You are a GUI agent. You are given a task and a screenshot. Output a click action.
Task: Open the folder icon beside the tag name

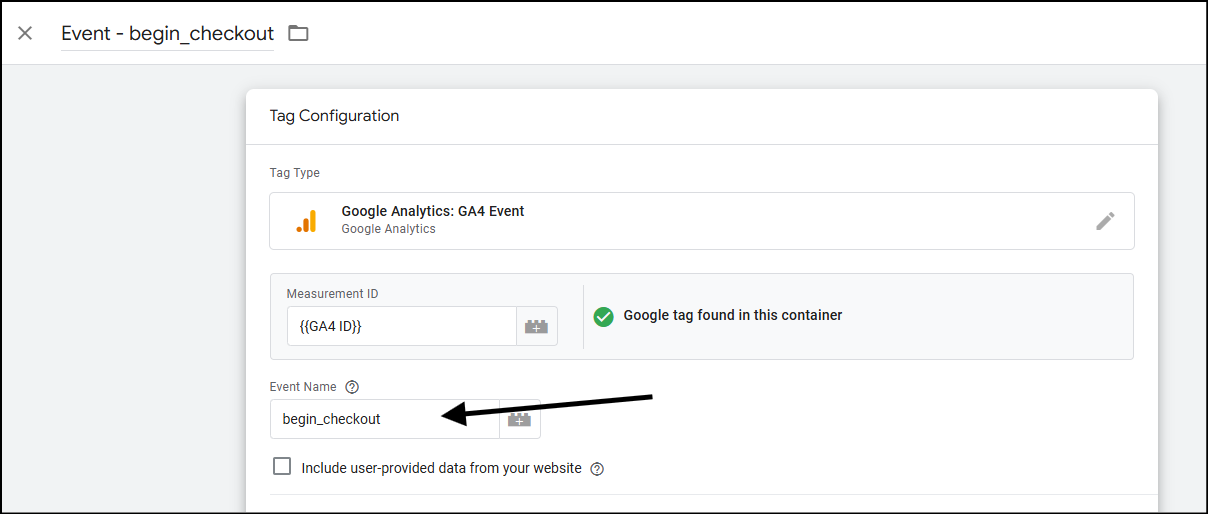point(298,33)
